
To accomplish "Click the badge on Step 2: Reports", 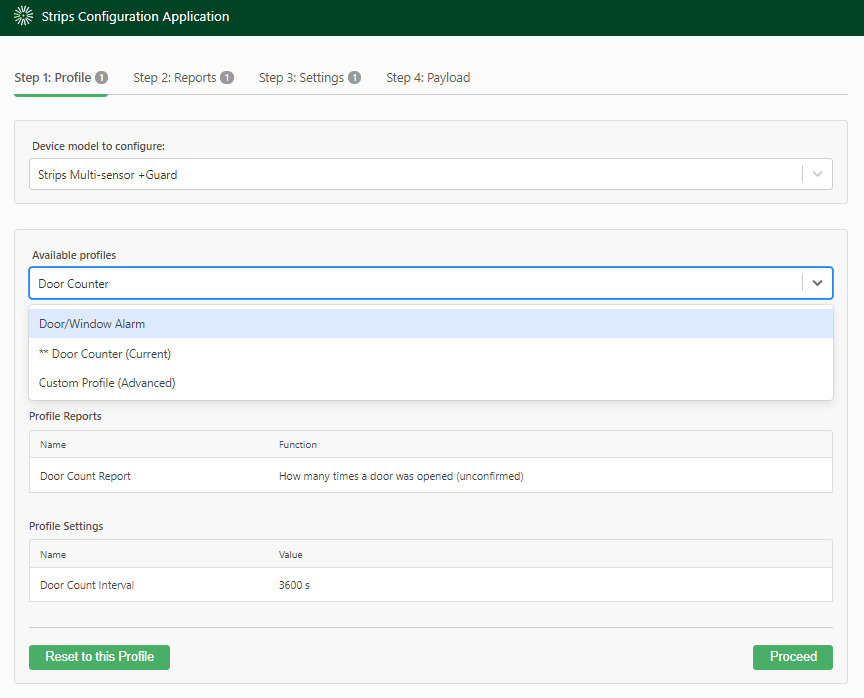I will pos(227,78).
